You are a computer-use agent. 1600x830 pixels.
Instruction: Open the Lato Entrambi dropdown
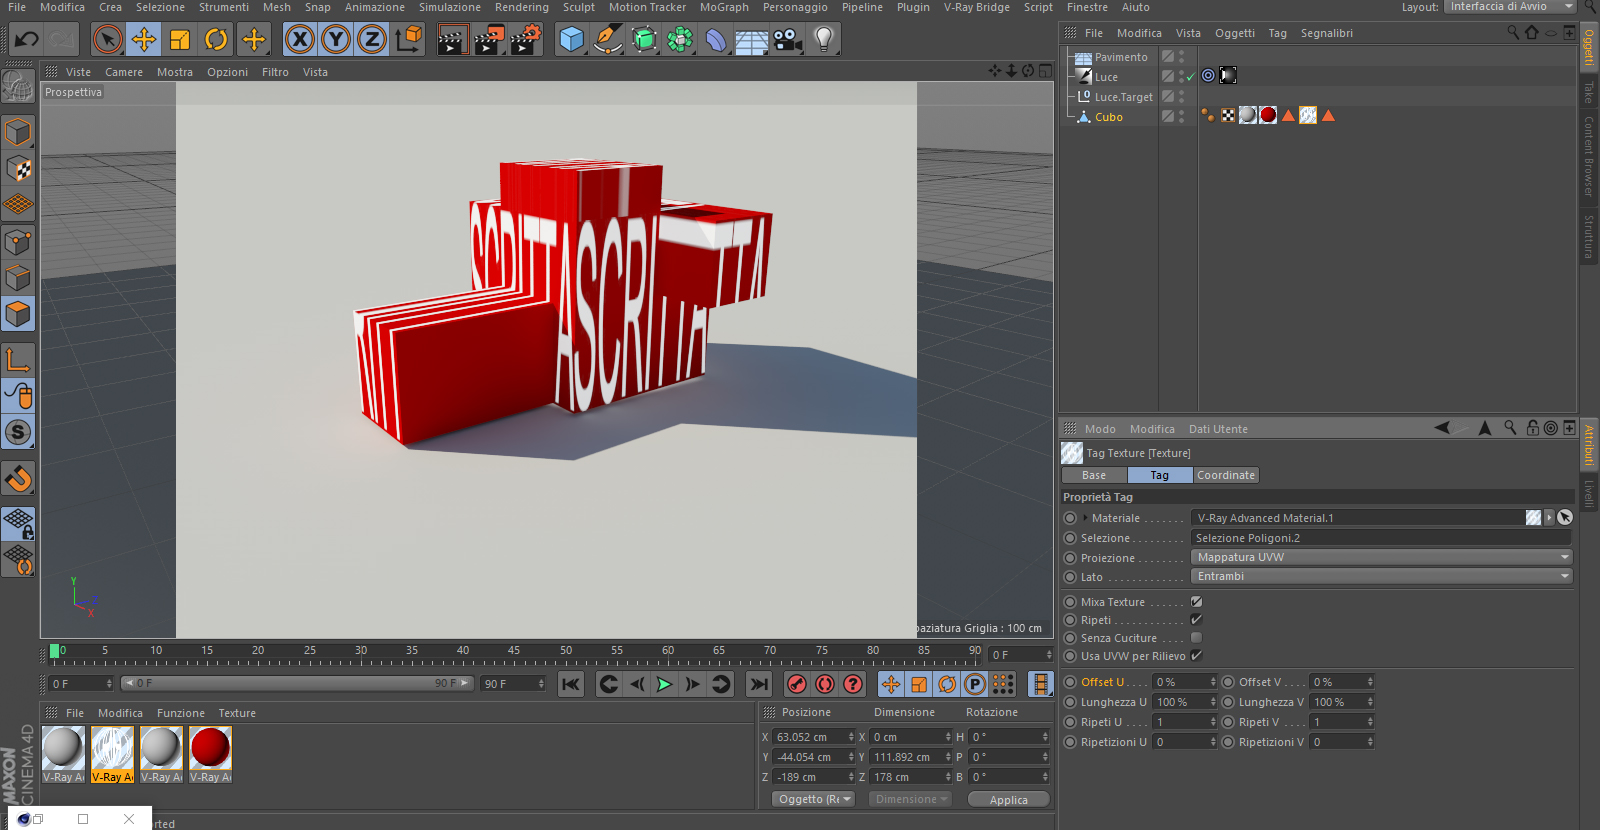click(x=1381, y=576)
